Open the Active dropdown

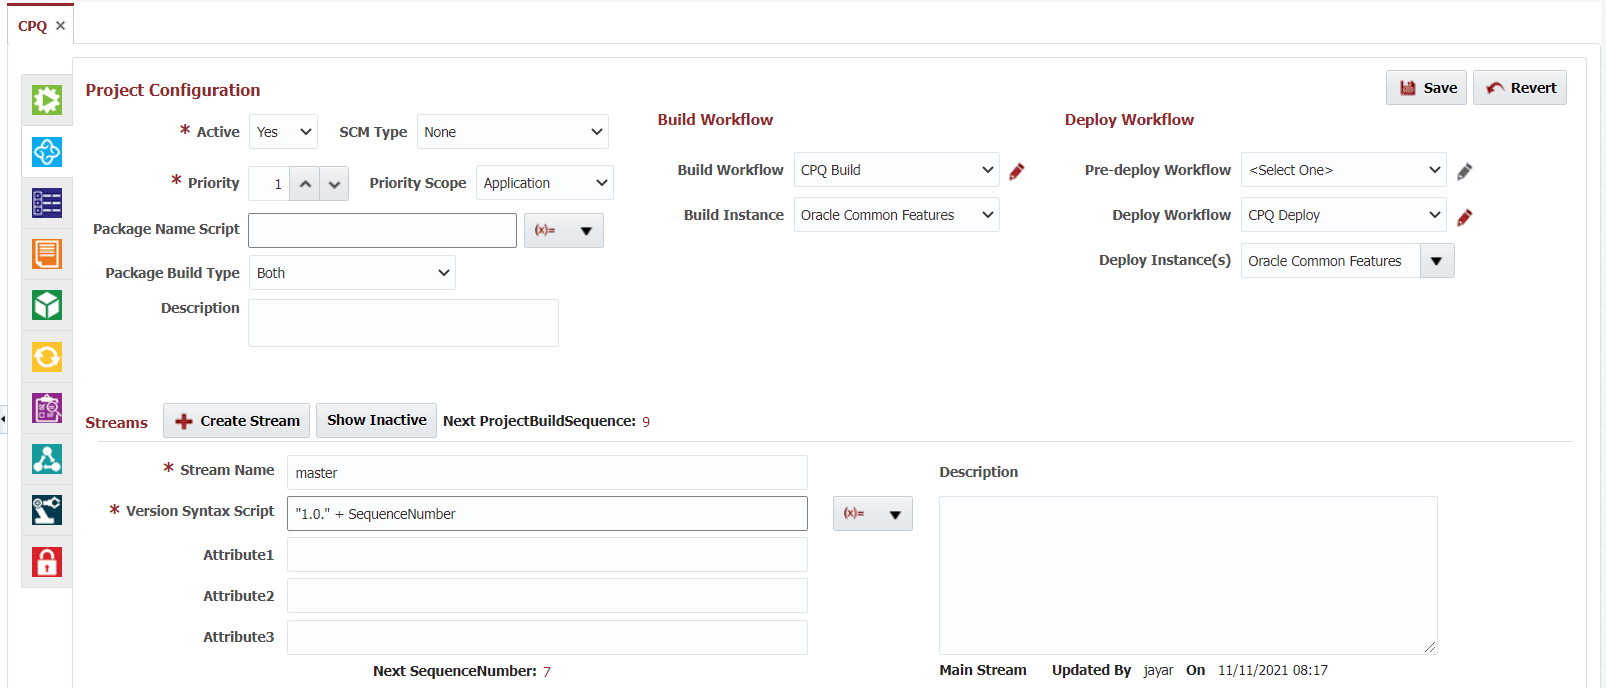tap(283, 132)
